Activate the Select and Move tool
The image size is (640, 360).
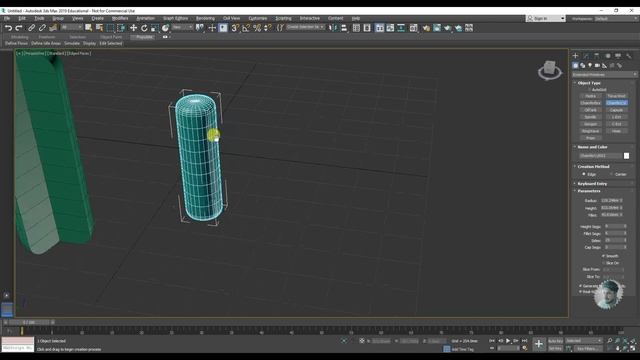[133, 28]
